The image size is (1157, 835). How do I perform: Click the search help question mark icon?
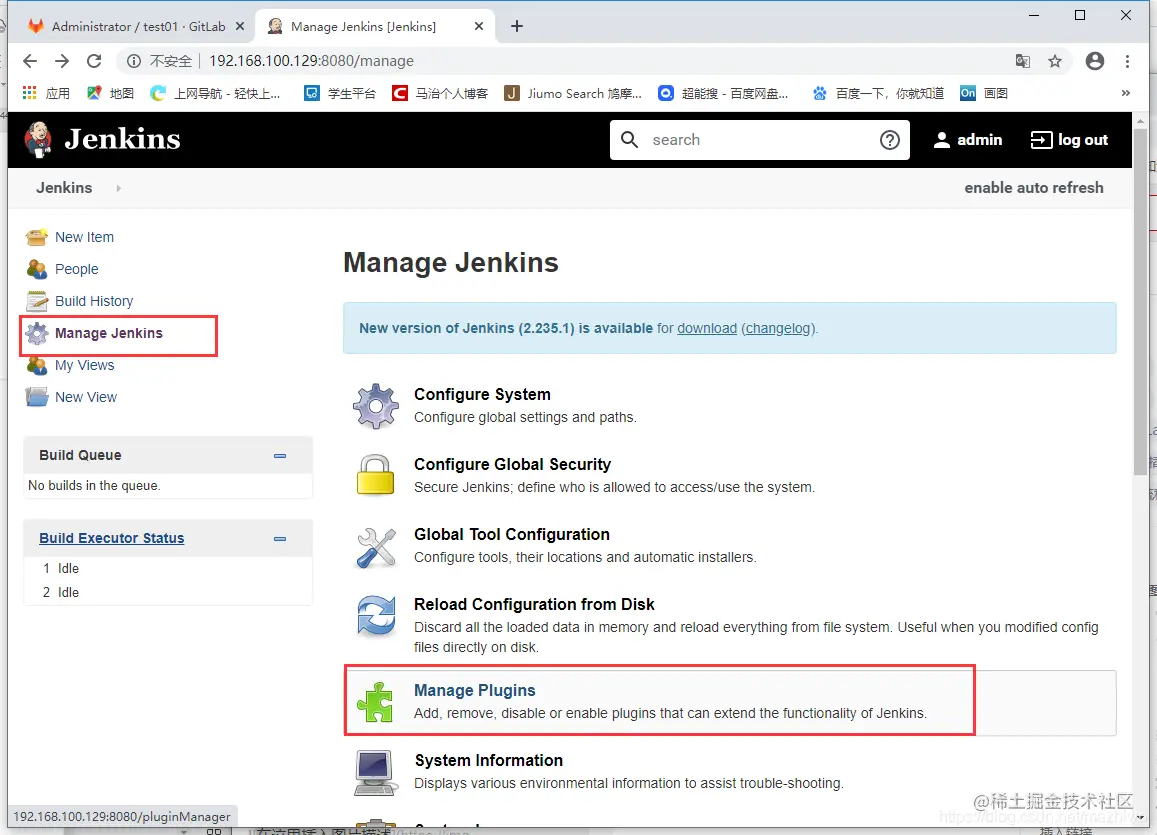click(x=890, y=140)
